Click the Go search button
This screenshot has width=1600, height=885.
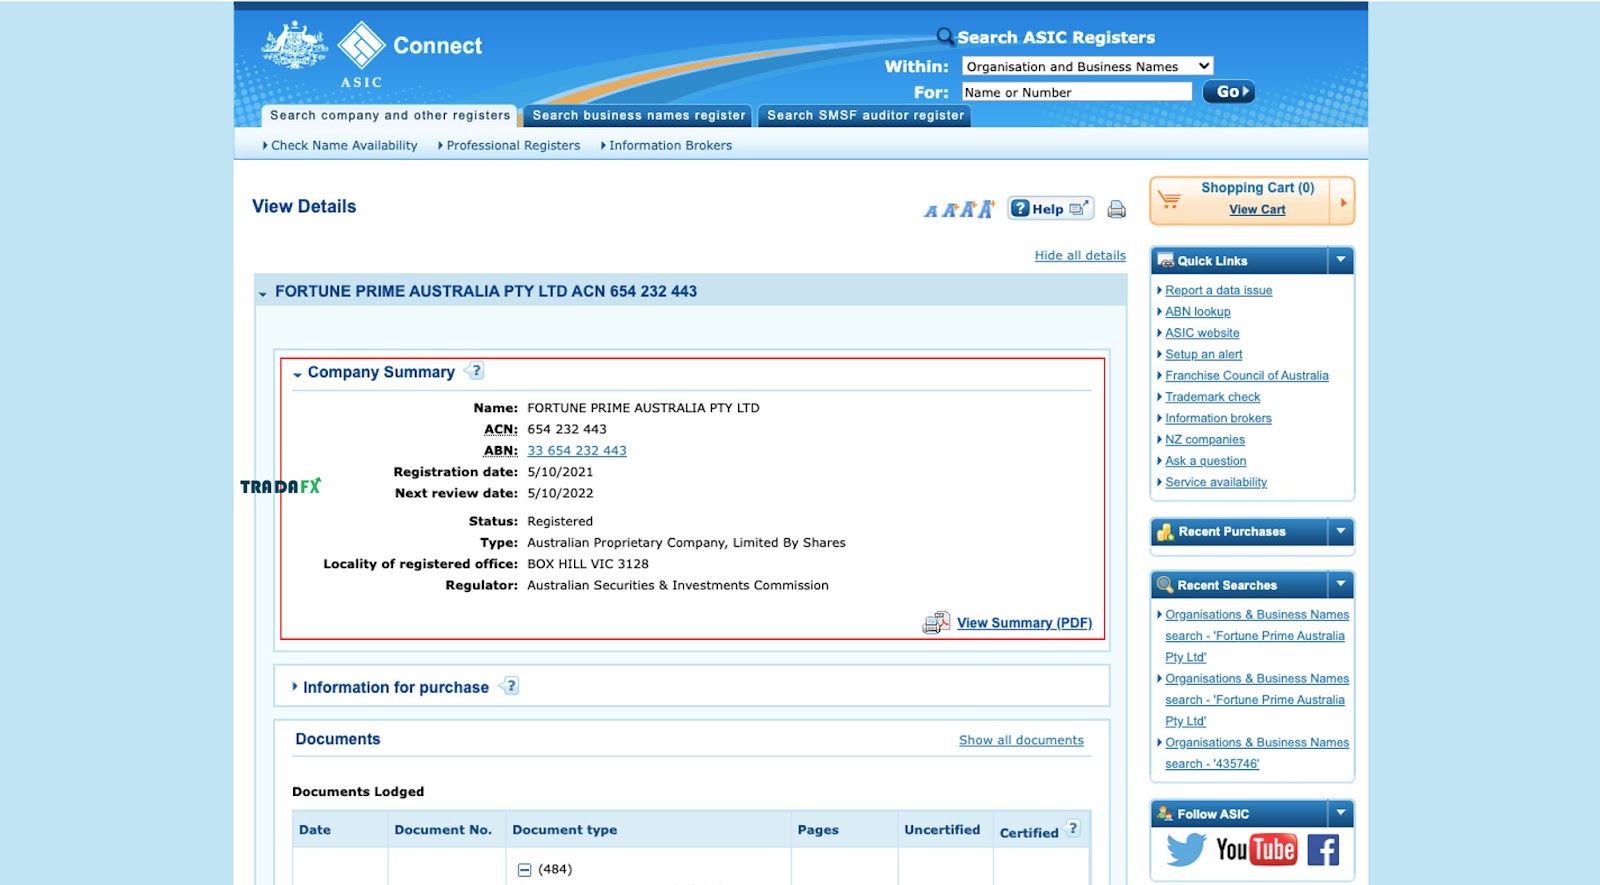pyautogui.click(x=1229, y=92)
